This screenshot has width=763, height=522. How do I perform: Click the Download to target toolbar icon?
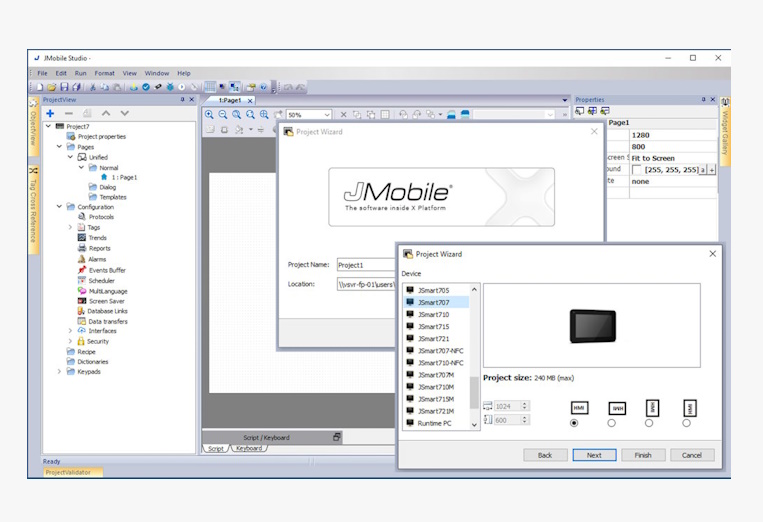tap(133, 87)
